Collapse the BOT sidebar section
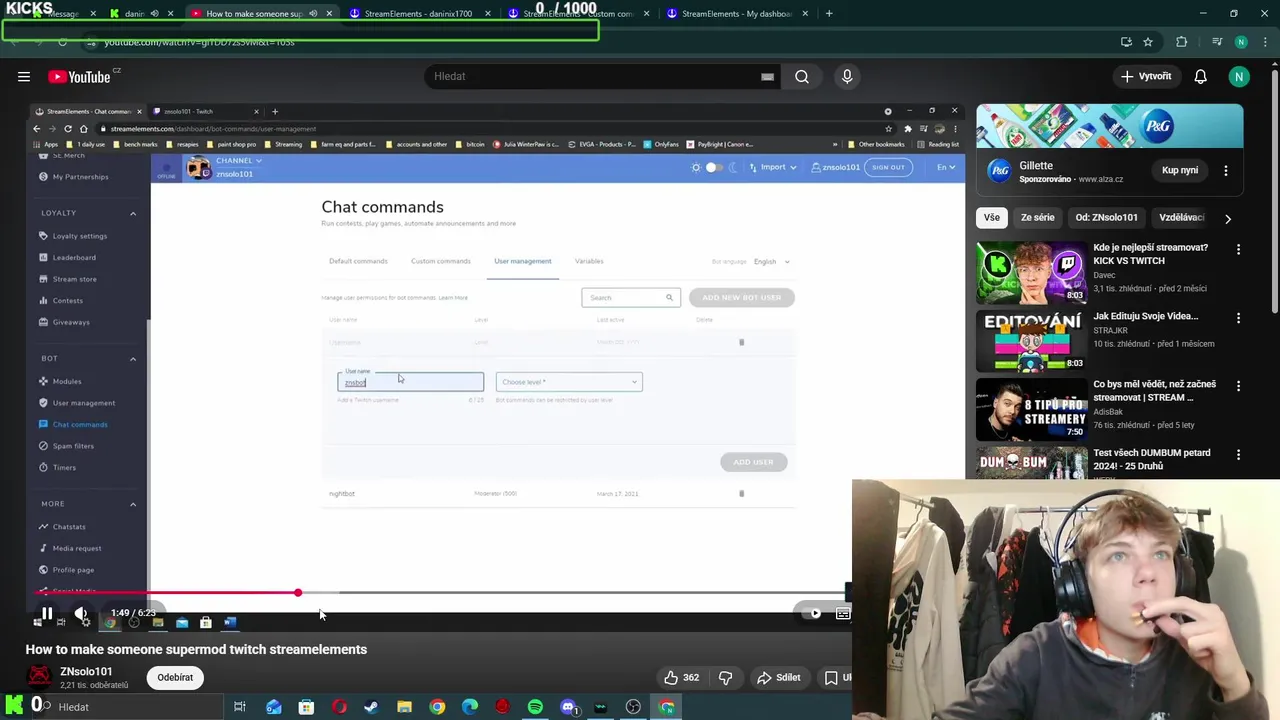This screenshot has width=1280, height=720. [133, 358]
